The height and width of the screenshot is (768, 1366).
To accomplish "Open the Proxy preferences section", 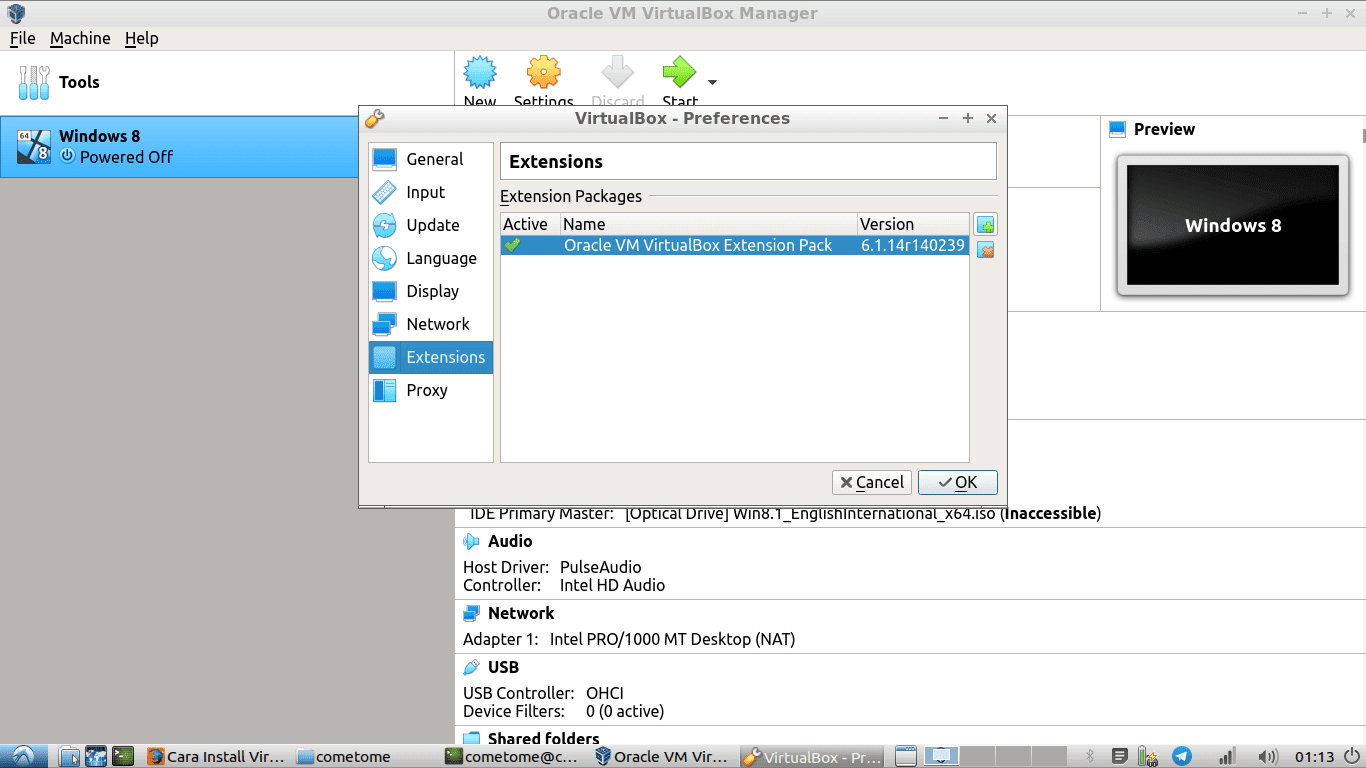I will (x=430, y=390).
